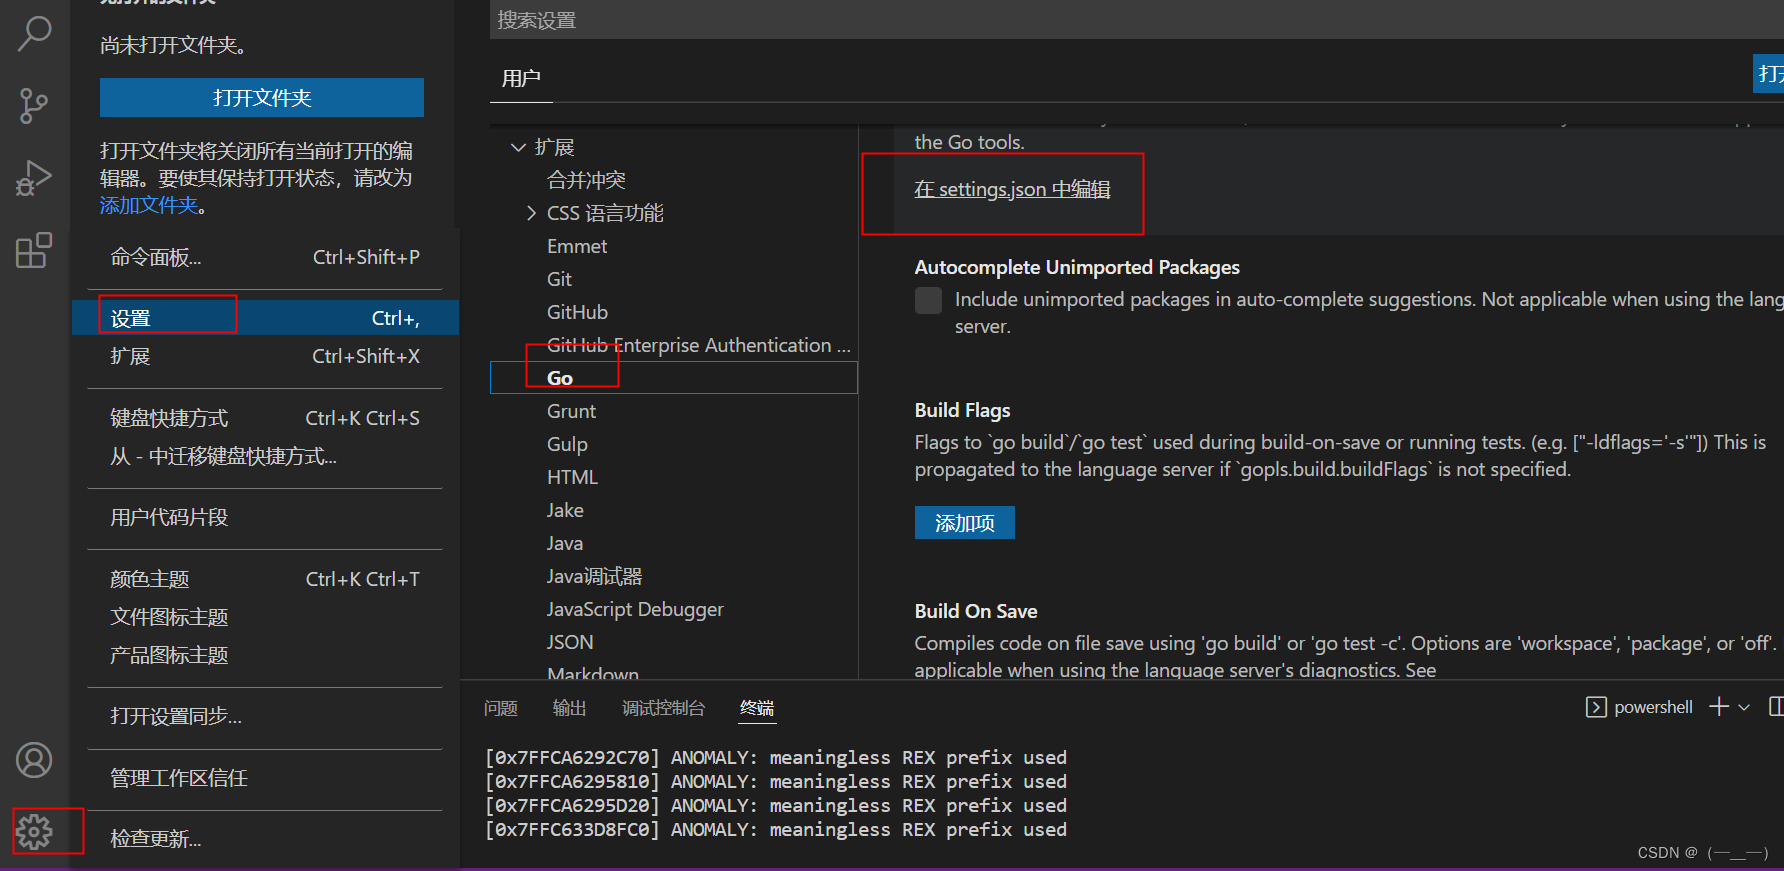Viewport: 1784px width, 871px height.
Task: Toggle Autocomplete Unimported Packages checkbox
Action: 928,300
